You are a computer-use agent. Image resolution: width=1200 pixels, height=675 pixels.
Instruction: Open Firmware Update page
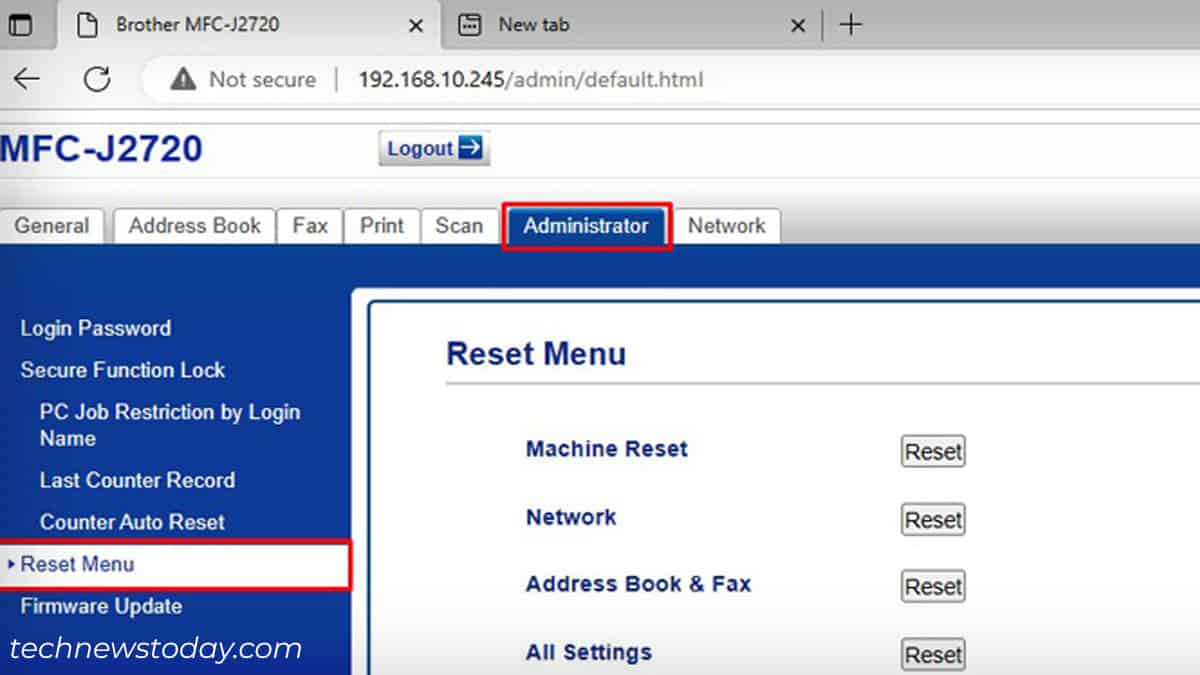(101, 606)
